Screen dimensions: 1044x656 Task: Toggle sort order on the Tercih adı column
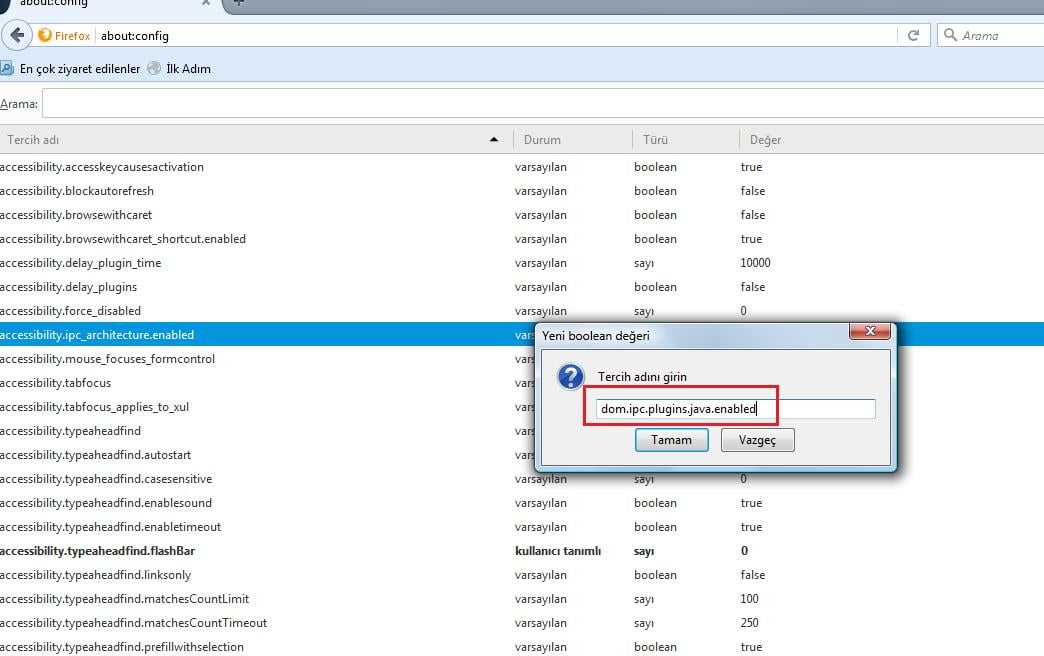pyautogui.click(x=250, y=139)
